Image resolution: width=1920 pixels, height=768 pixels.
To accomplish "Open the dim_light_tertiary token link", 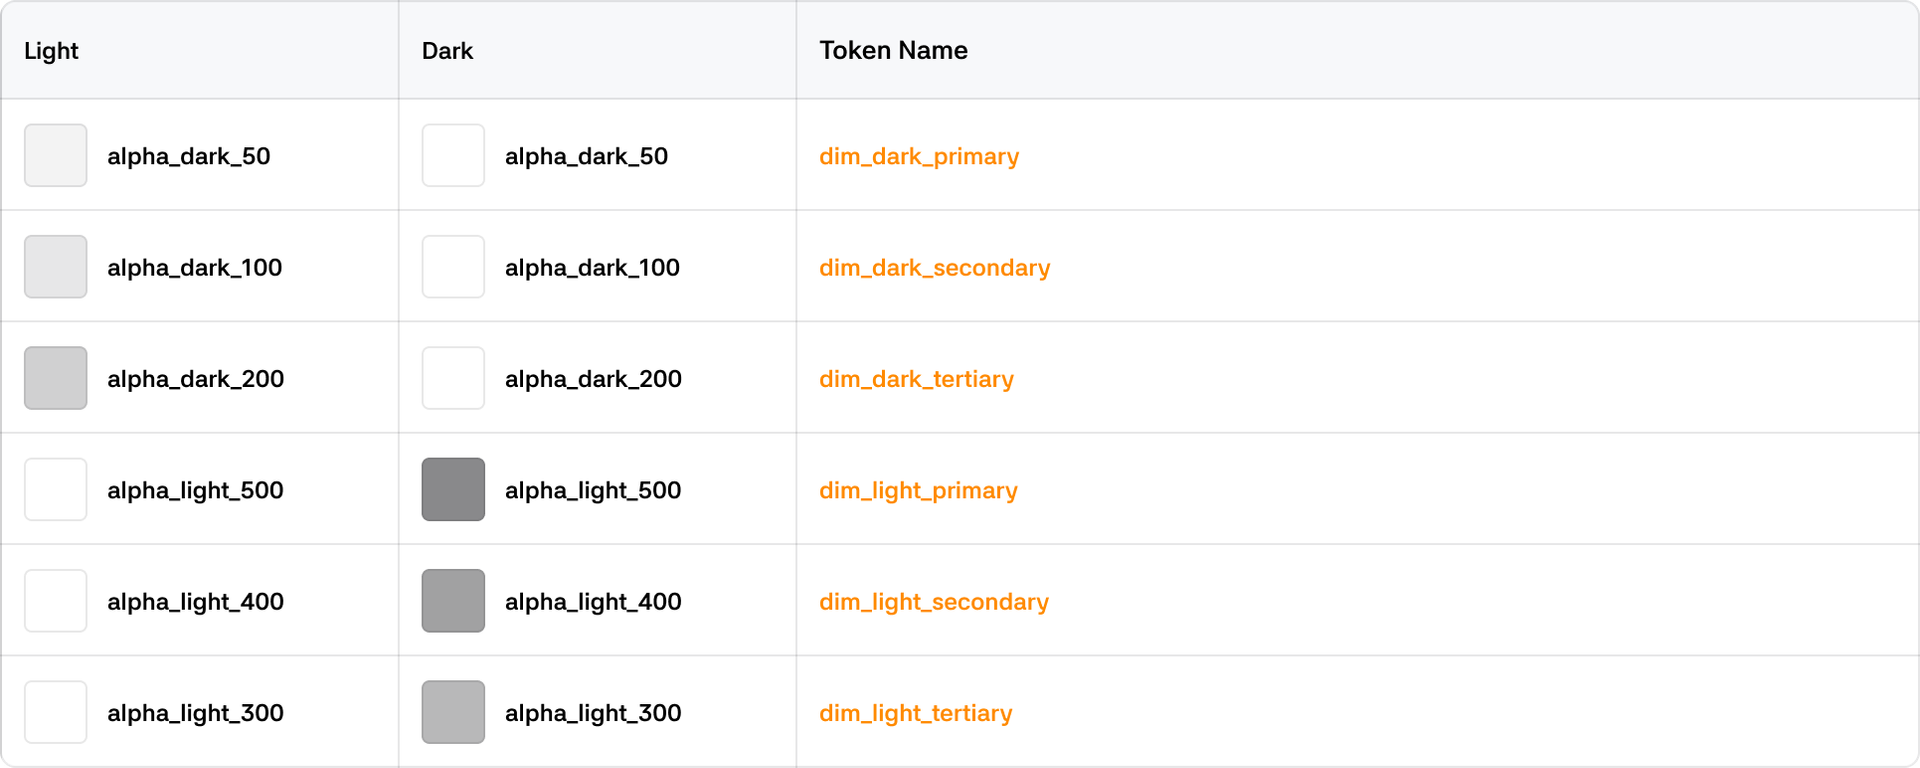I will coord(915,713).
